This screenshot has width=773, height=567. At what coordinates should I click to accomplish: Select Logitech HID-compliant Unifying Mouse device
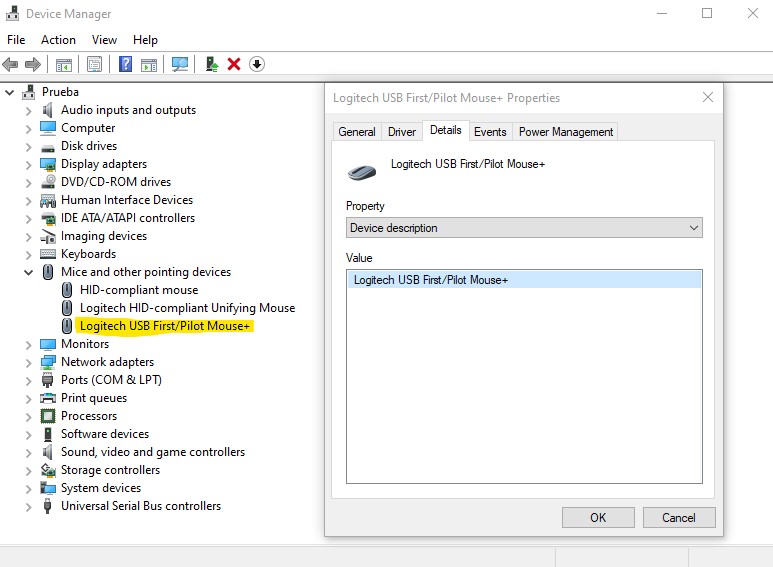[187, 308]
